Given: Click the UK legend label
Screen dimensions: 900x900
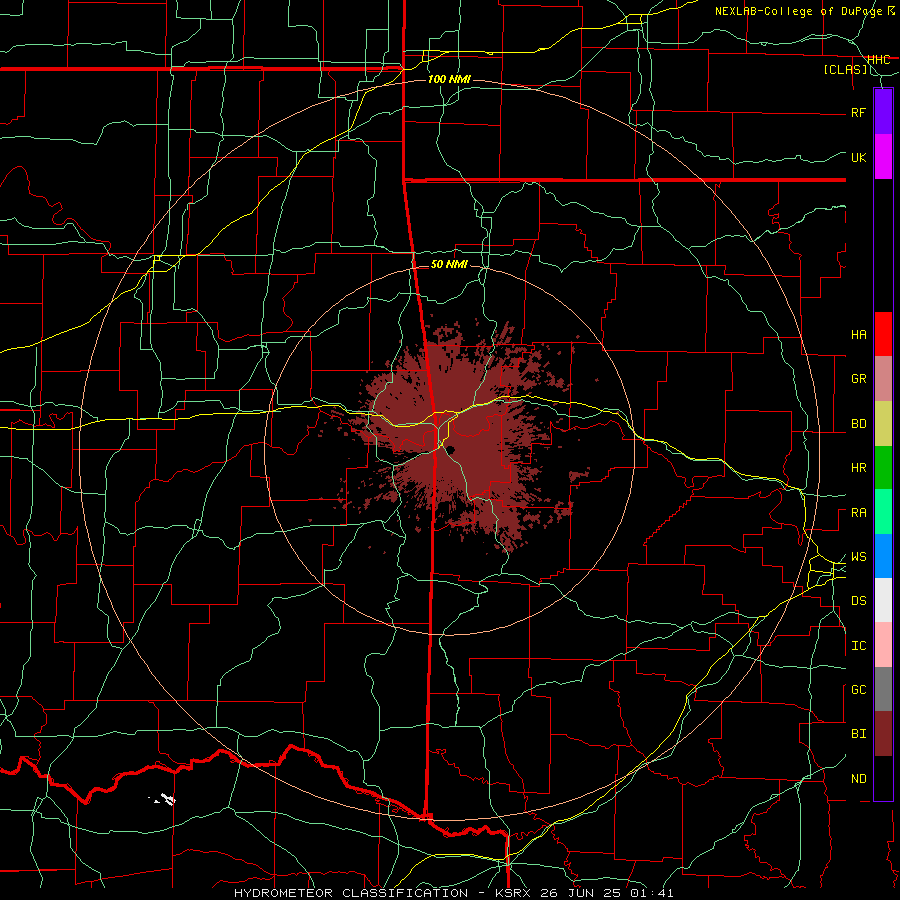Looking at the screenshot, I should [859, 157].
